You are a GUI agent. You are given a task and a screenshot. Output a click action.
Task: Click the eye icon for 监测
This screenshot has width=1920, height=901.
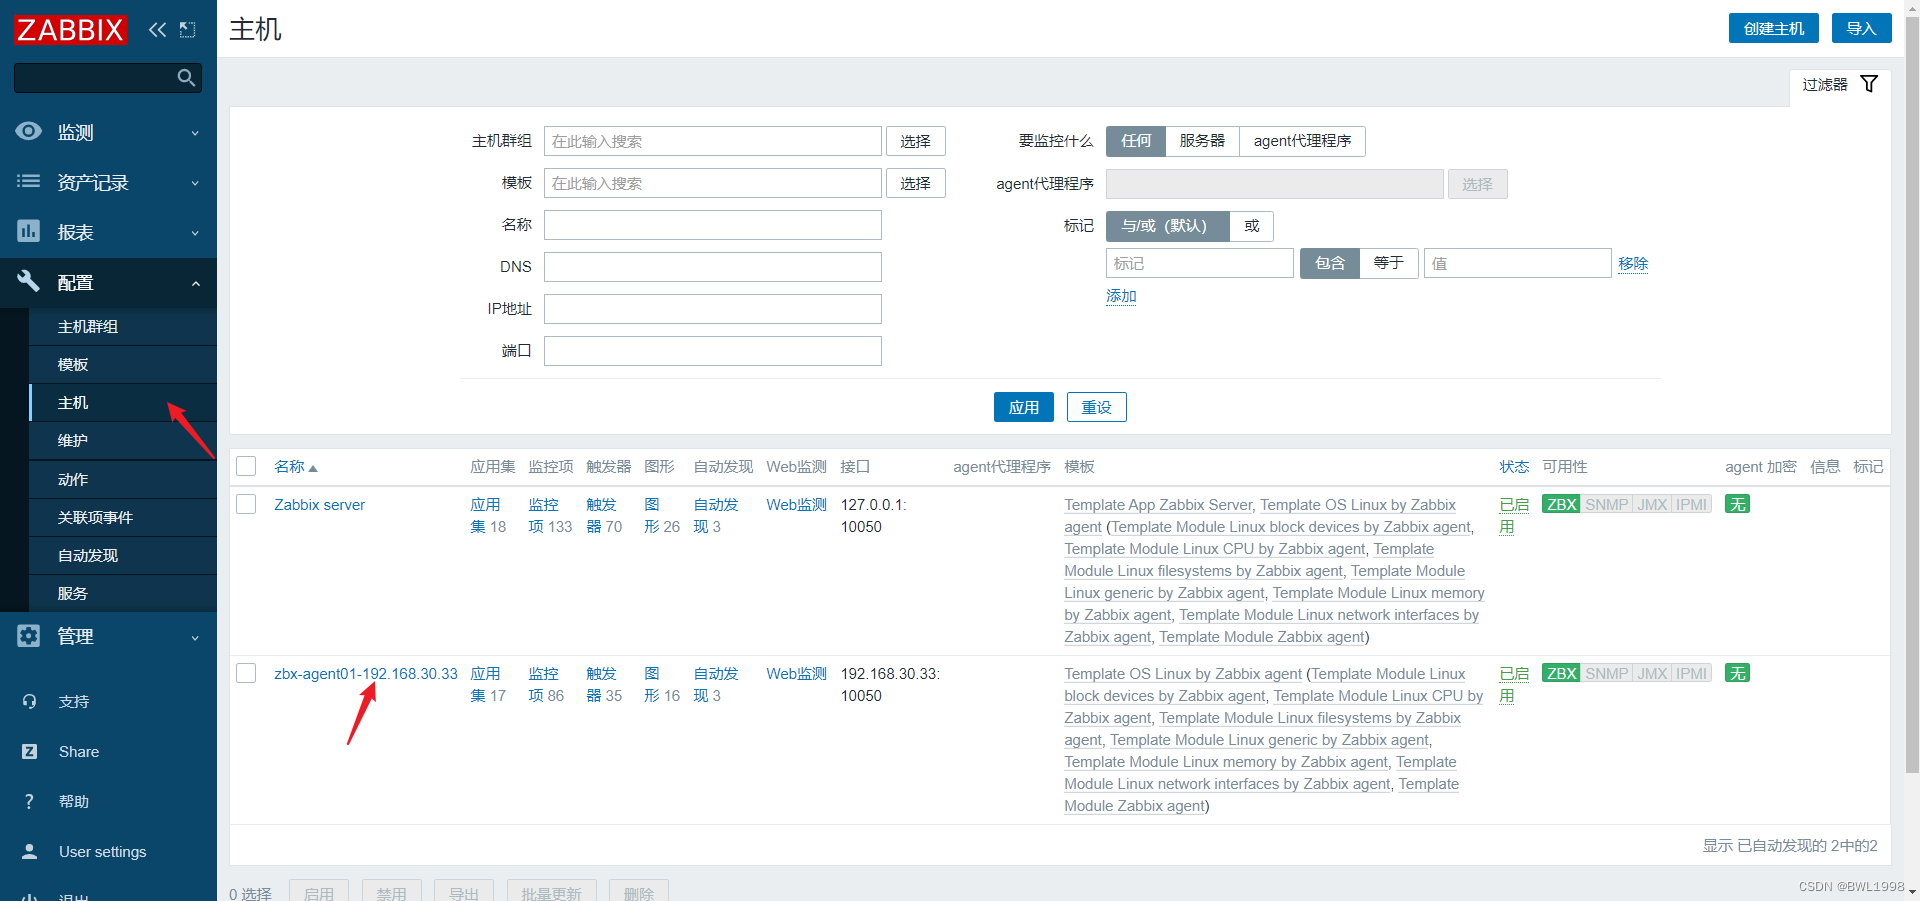tap(29, 131)
